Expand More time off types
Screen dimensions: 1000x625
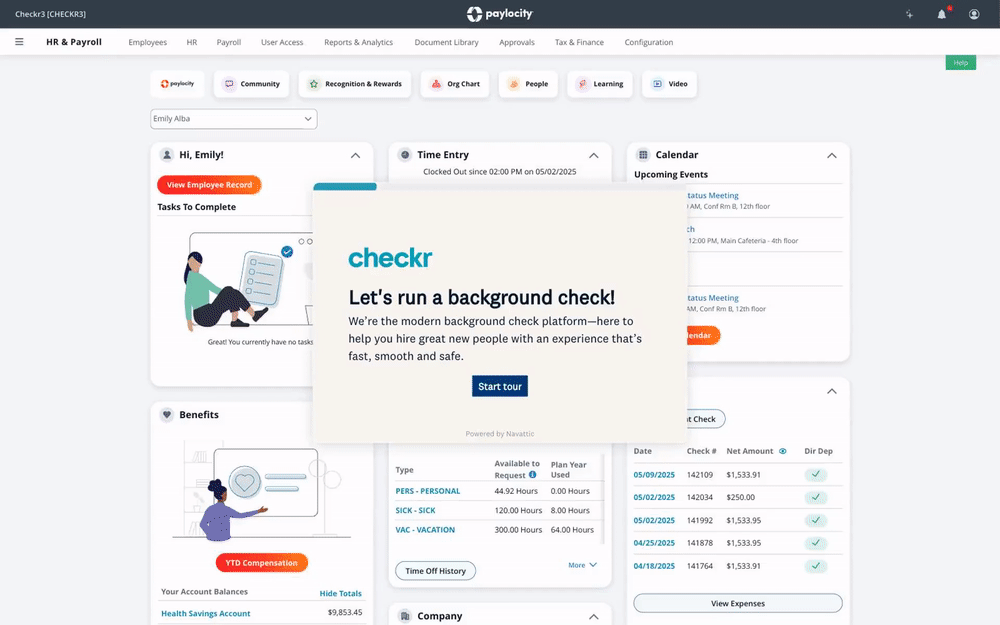(582, 565)
